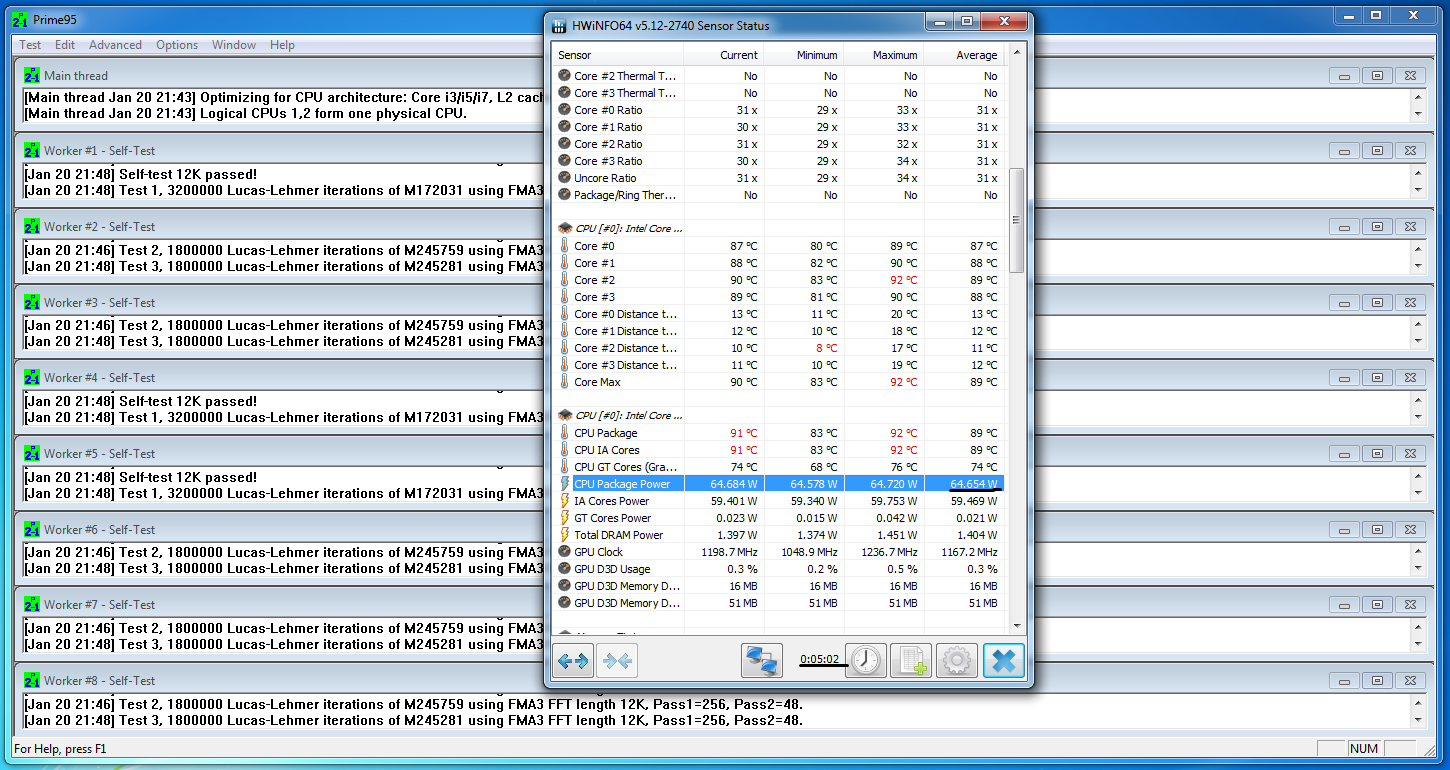Click the Maximum column header
Screen dimensions: 1450x770
[884, 55]
